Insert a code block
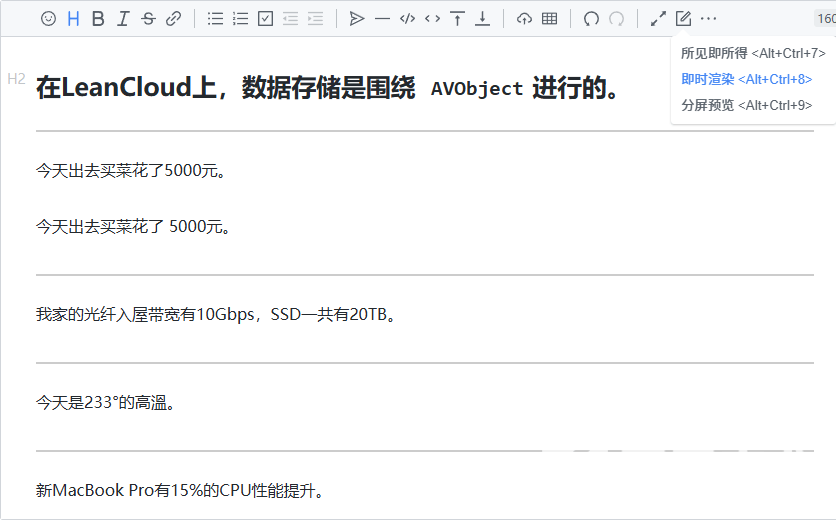The width and height of the screenshot is (836, 520). [407, 18]
